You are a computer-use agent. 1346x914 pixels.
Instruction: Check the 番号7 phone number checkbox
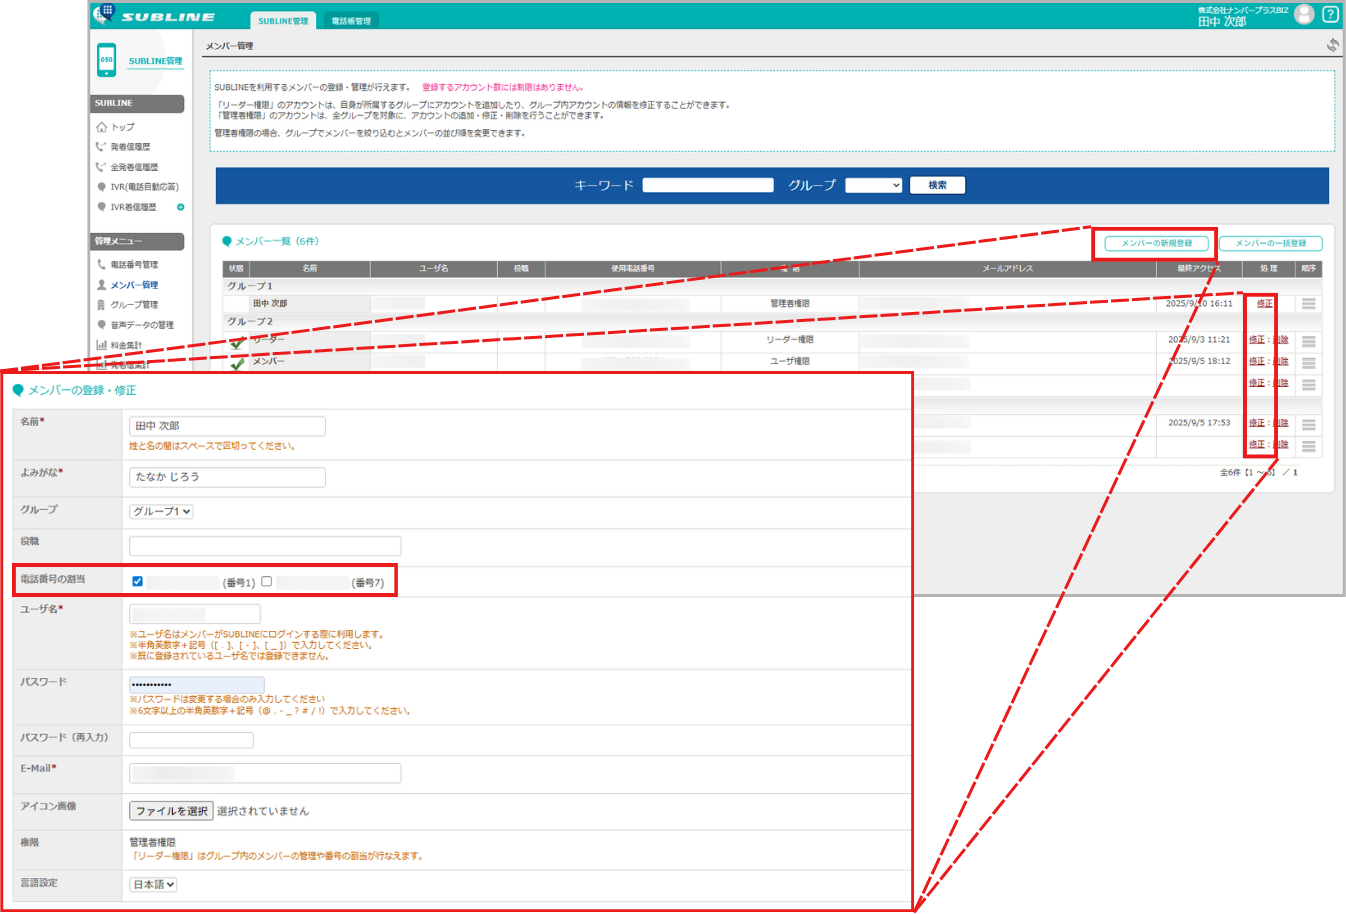267,581
